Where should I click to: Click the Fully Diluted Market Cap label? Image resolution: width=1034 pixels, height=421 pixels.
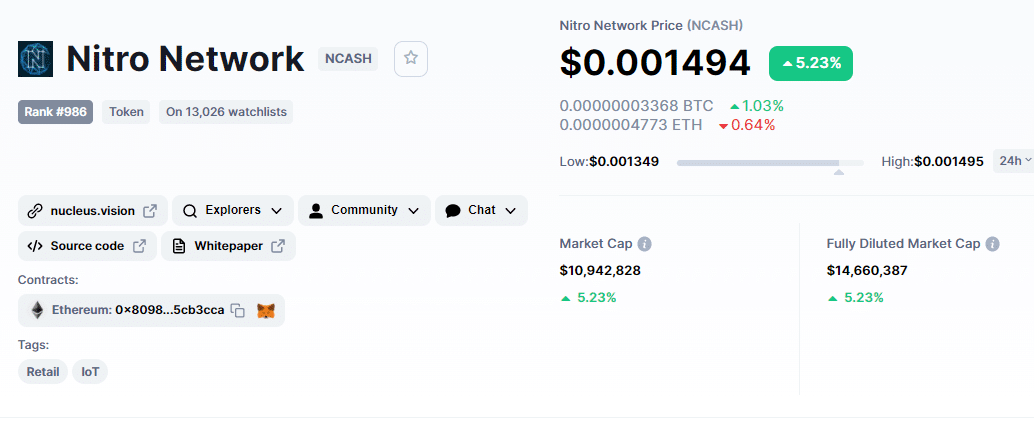(x=903, y=244)
